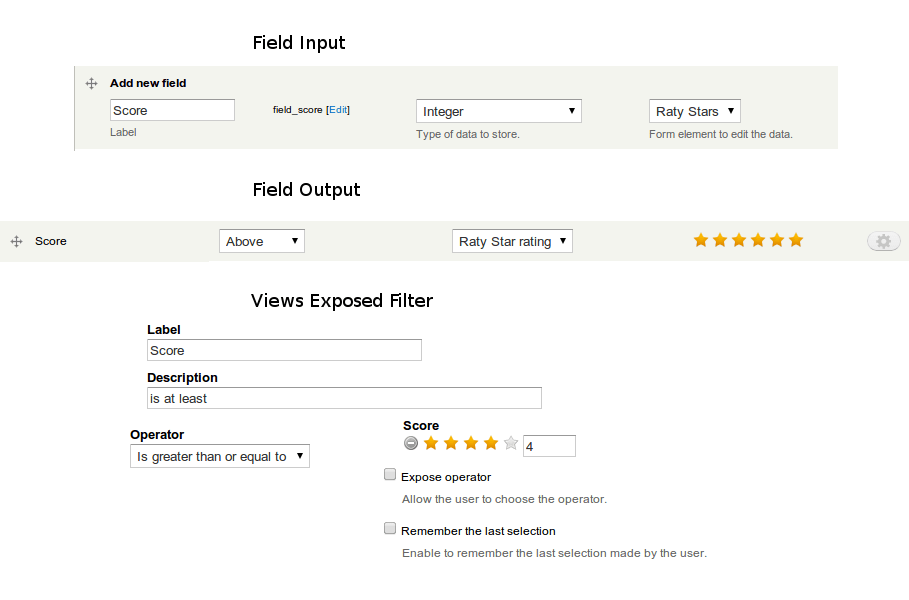Click drag handle next to Score row
This screenshot has height=600, width=909.
coord(16,241)
